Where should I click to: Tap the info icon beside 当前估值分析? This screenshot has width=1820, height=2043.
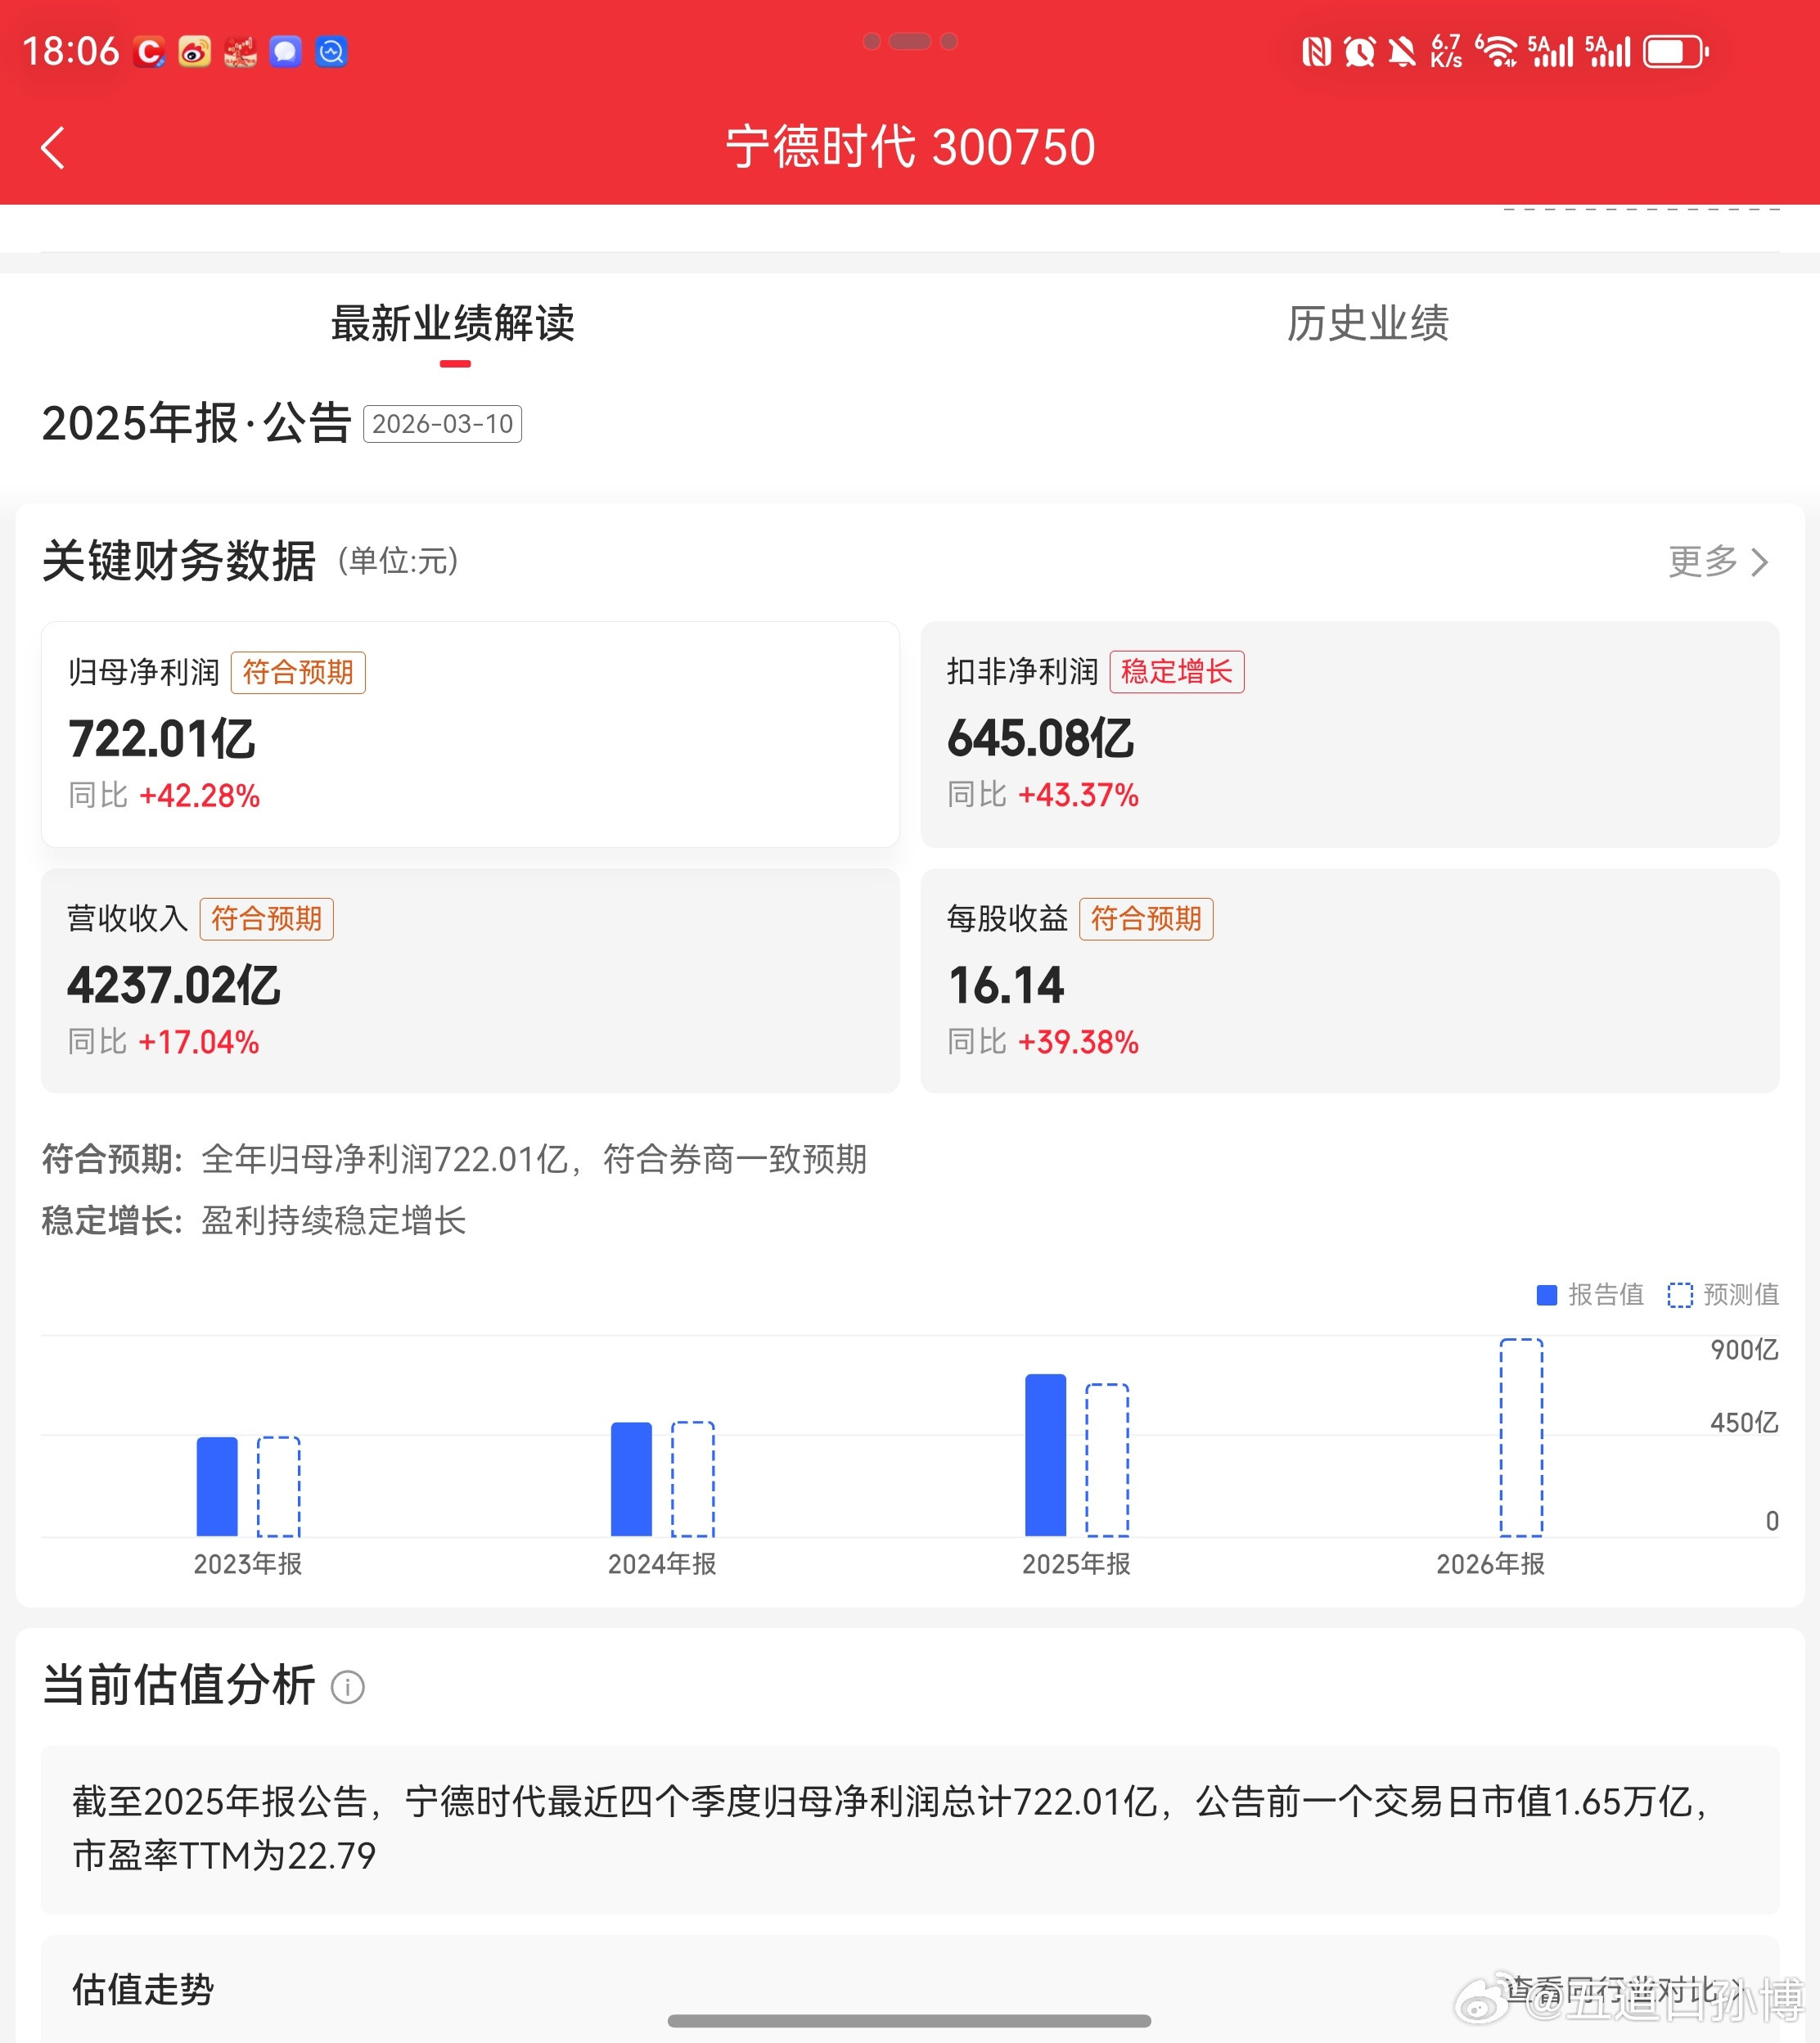[x=349, y=1686]
